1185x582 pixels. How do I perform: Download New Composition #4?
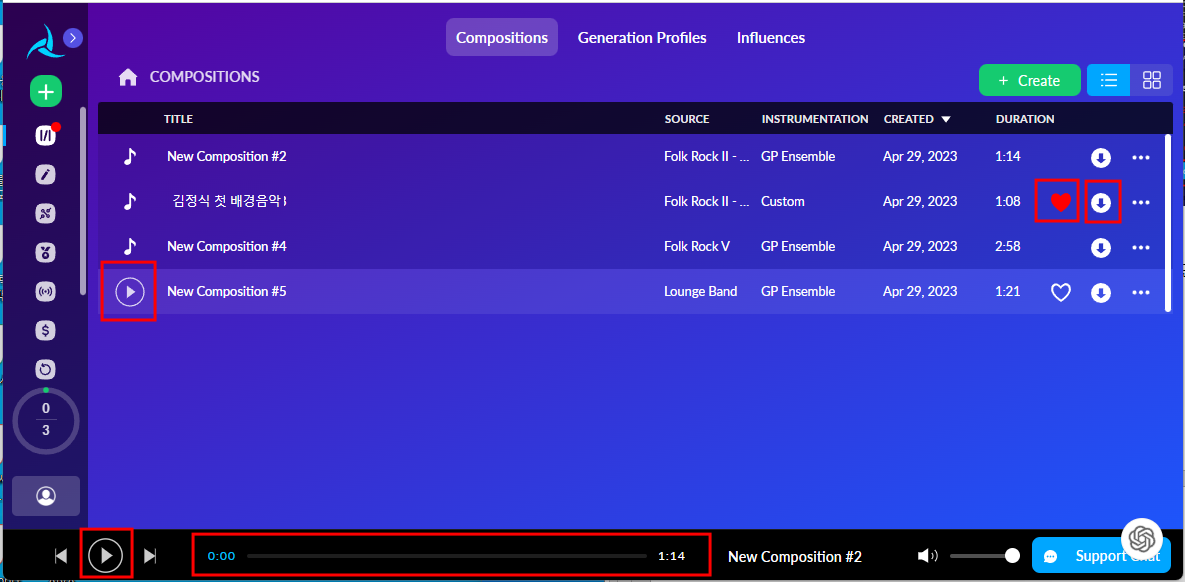[x=1100, y=247]
